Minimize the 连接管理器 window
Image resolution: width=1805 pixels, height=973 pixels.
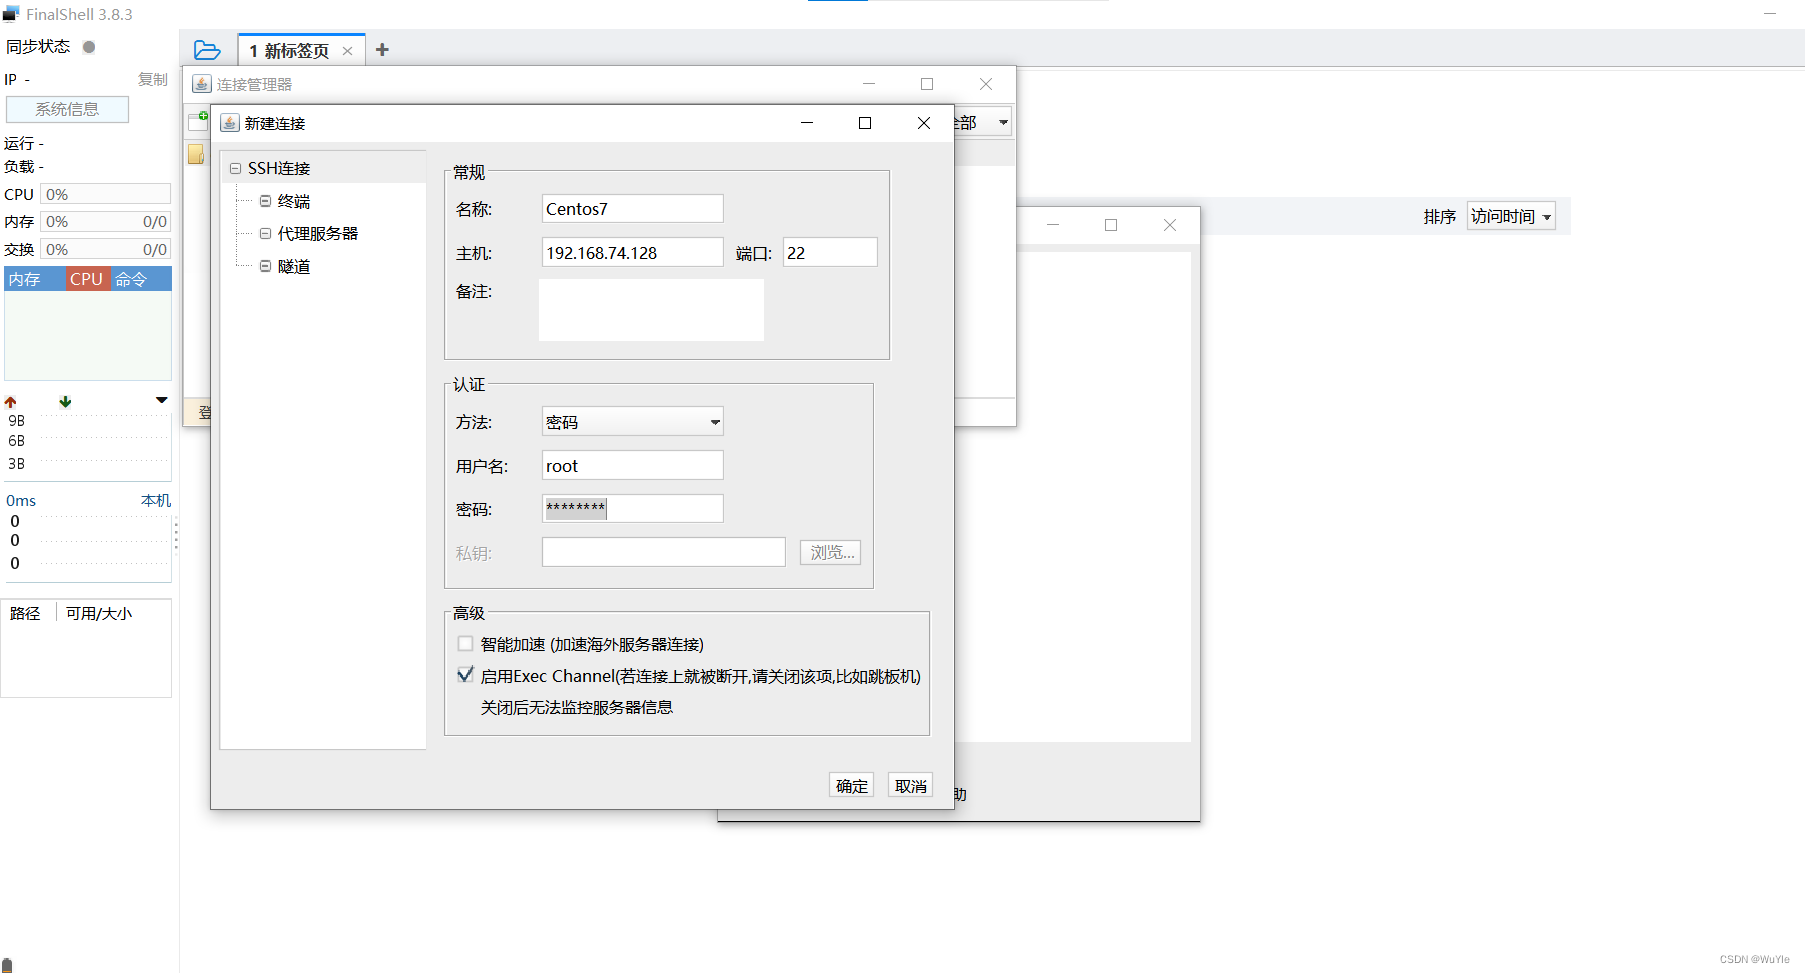(869, 84)
